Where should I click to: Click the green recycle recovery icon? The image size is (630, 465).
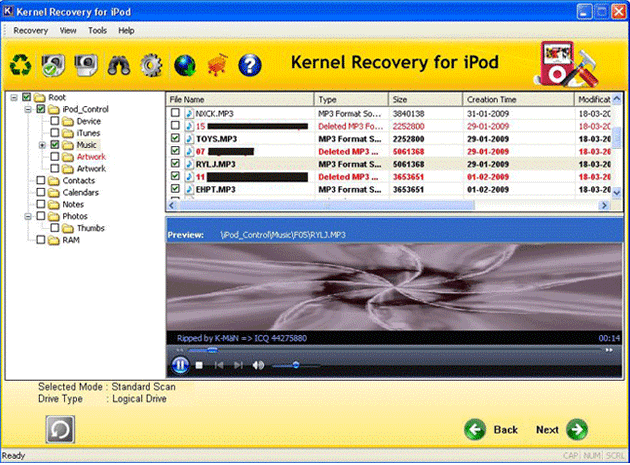click(x=20, y=65)
